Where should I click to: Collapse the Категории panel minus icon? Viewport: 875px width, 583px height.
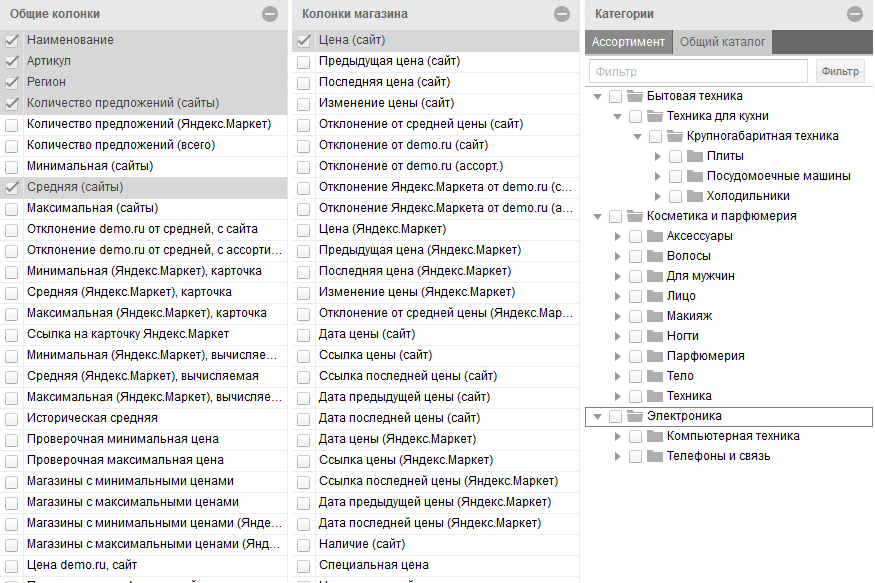click(x=854, y=14)
